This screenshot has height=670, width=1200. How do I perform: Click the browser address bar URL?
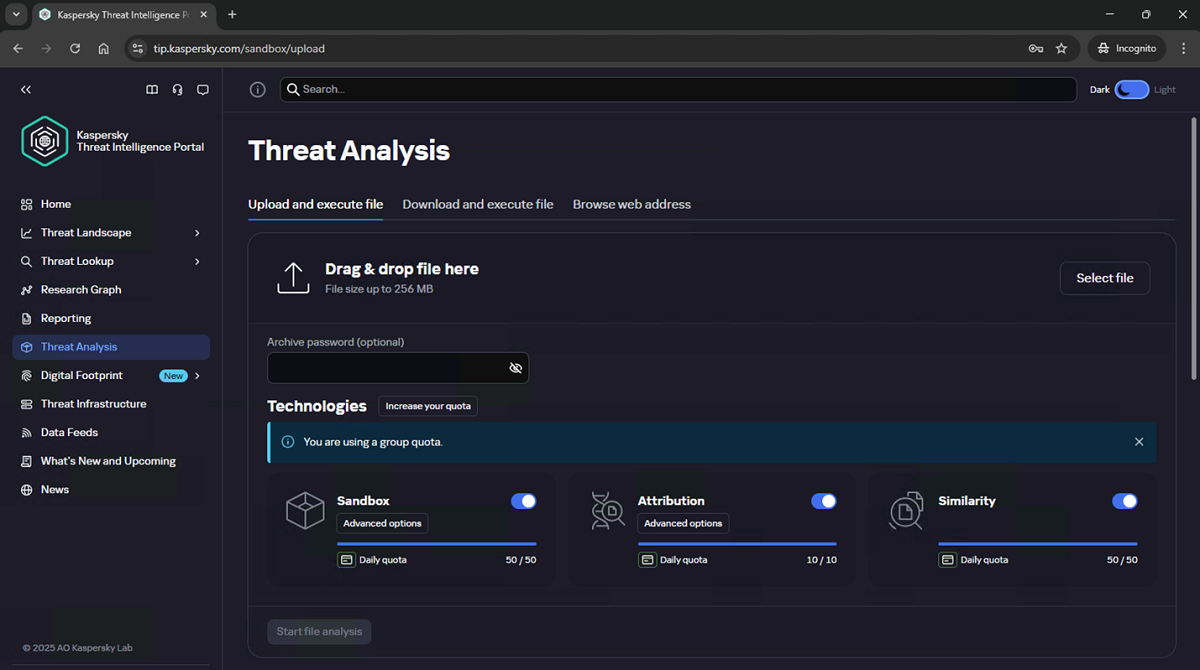(x=239, y=48)
